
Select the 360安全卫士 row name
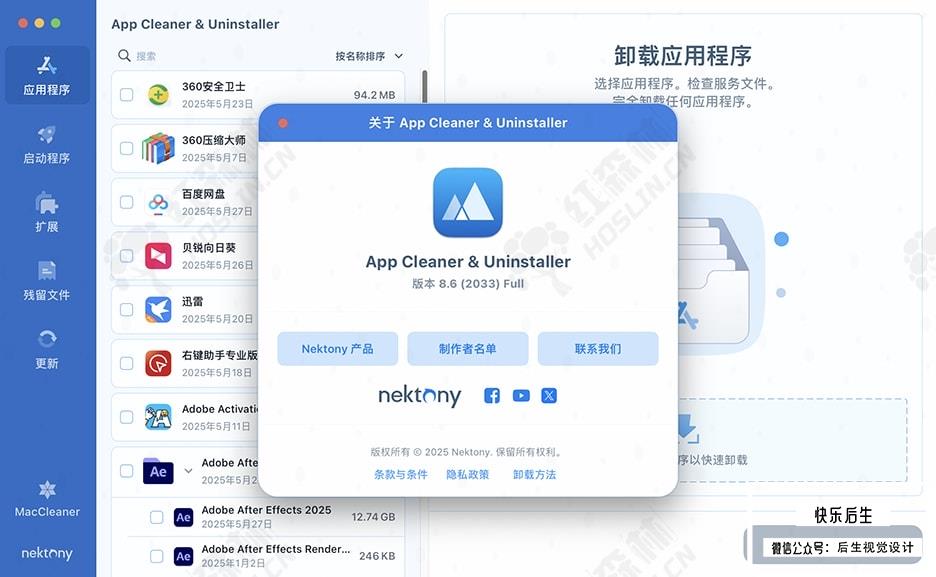(x=214, y=87)
